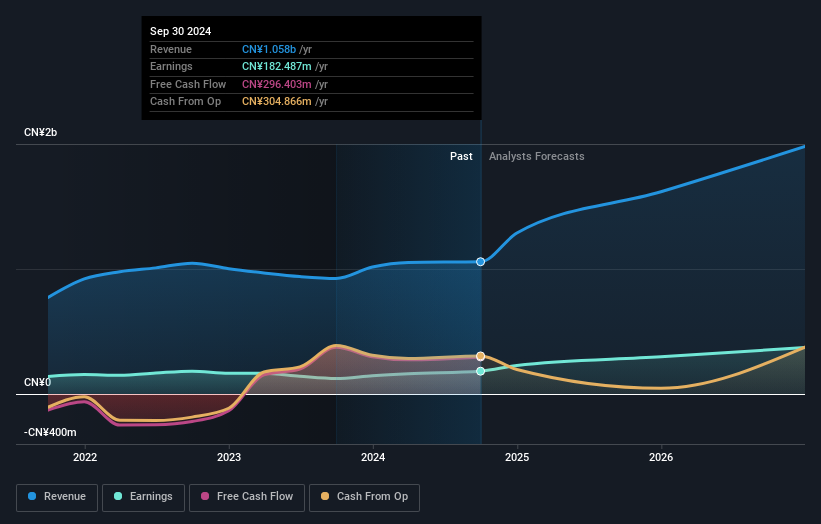Screen dimensions: 821x524
Task: Click the pink Free Cash Flow legend dot
Action: tap(205, 496)
